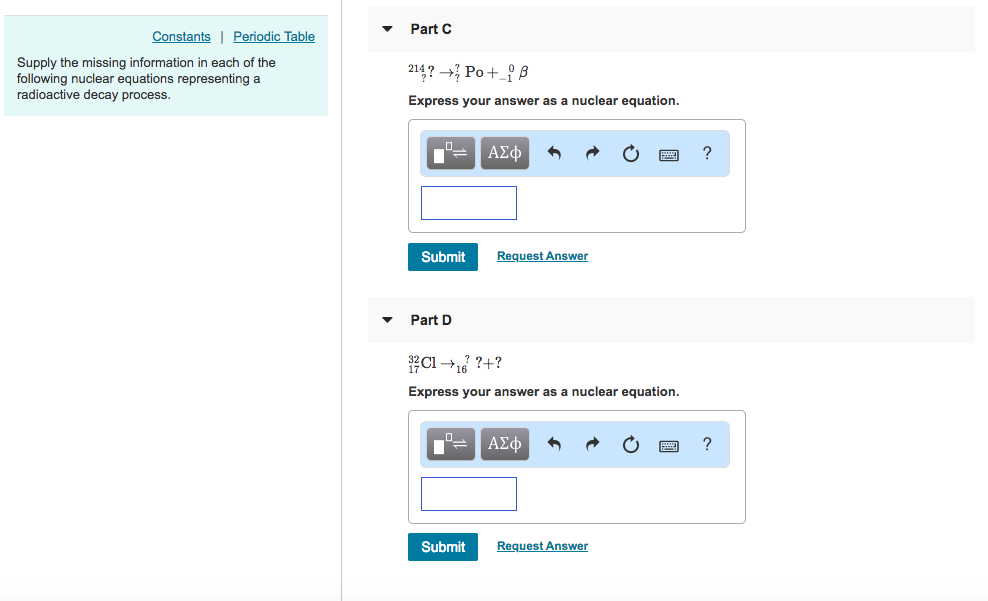Open the keyboard shortcuts icon in Part D
This screenshot has width=988, height=601.
point(668,444)
